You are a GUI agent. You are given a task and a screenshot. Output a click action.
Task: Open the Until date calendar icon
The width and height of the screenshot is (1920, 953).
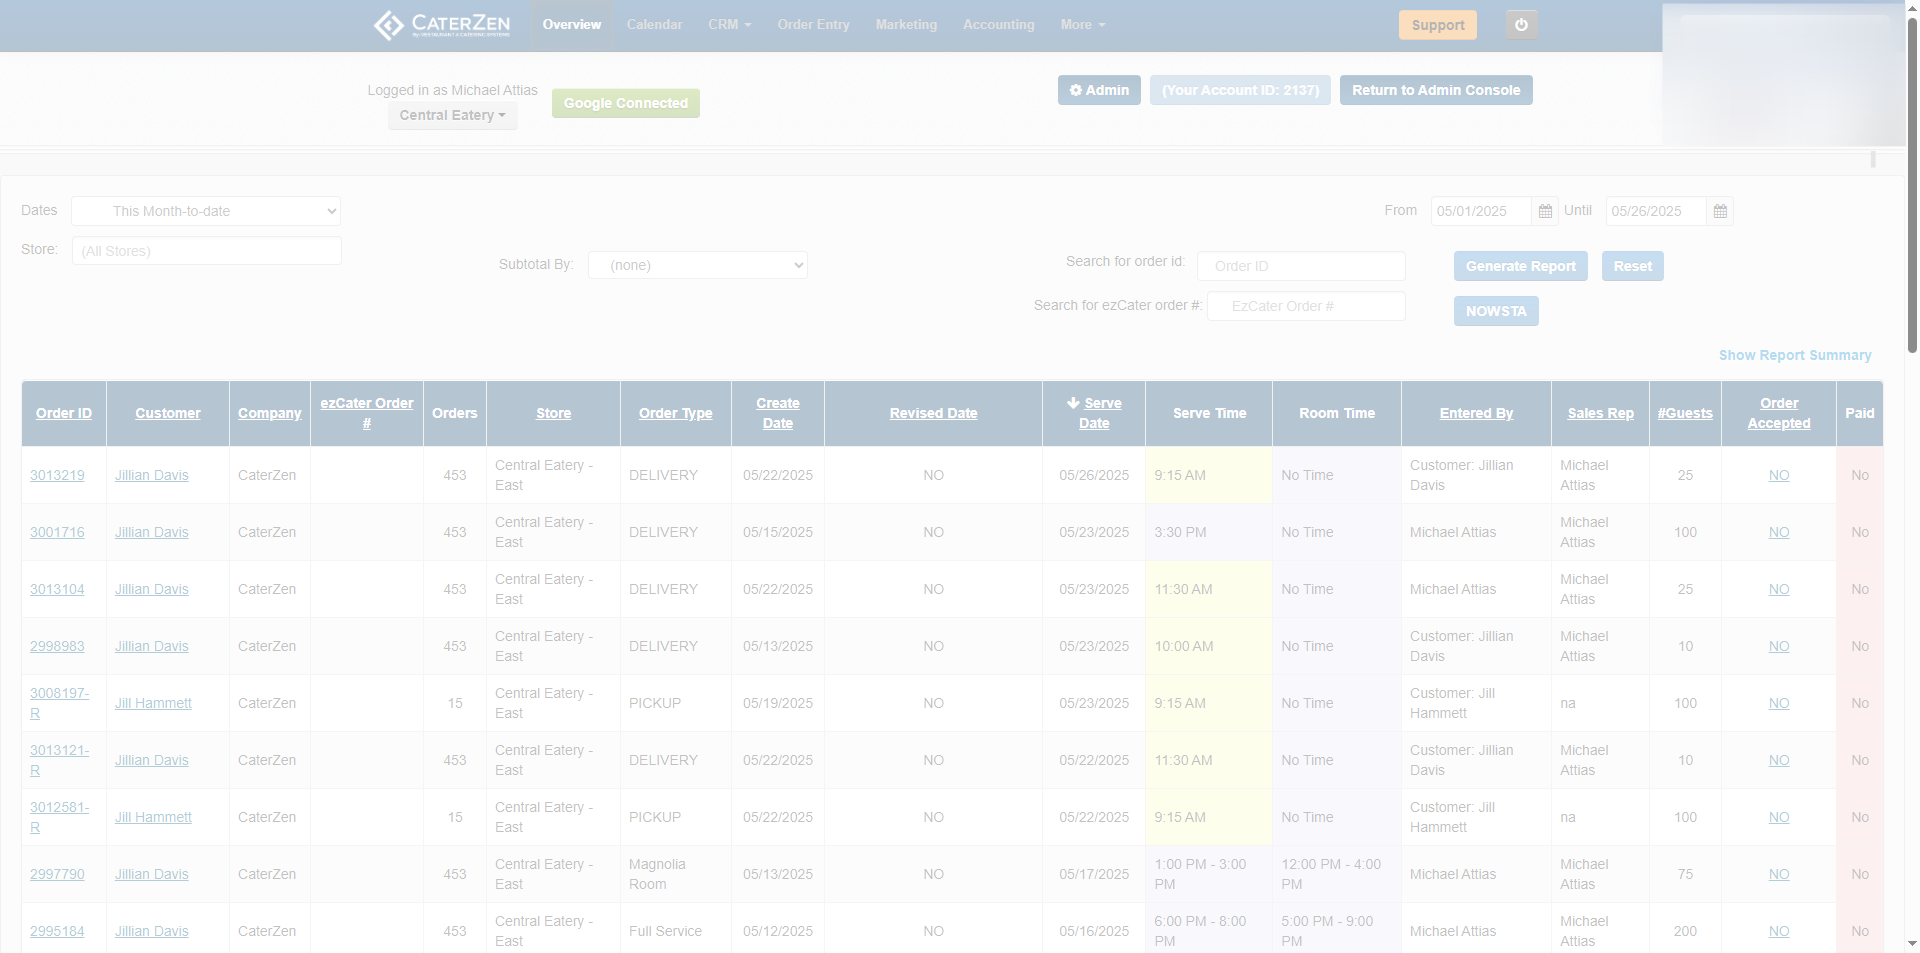(x=1720, y=211)
